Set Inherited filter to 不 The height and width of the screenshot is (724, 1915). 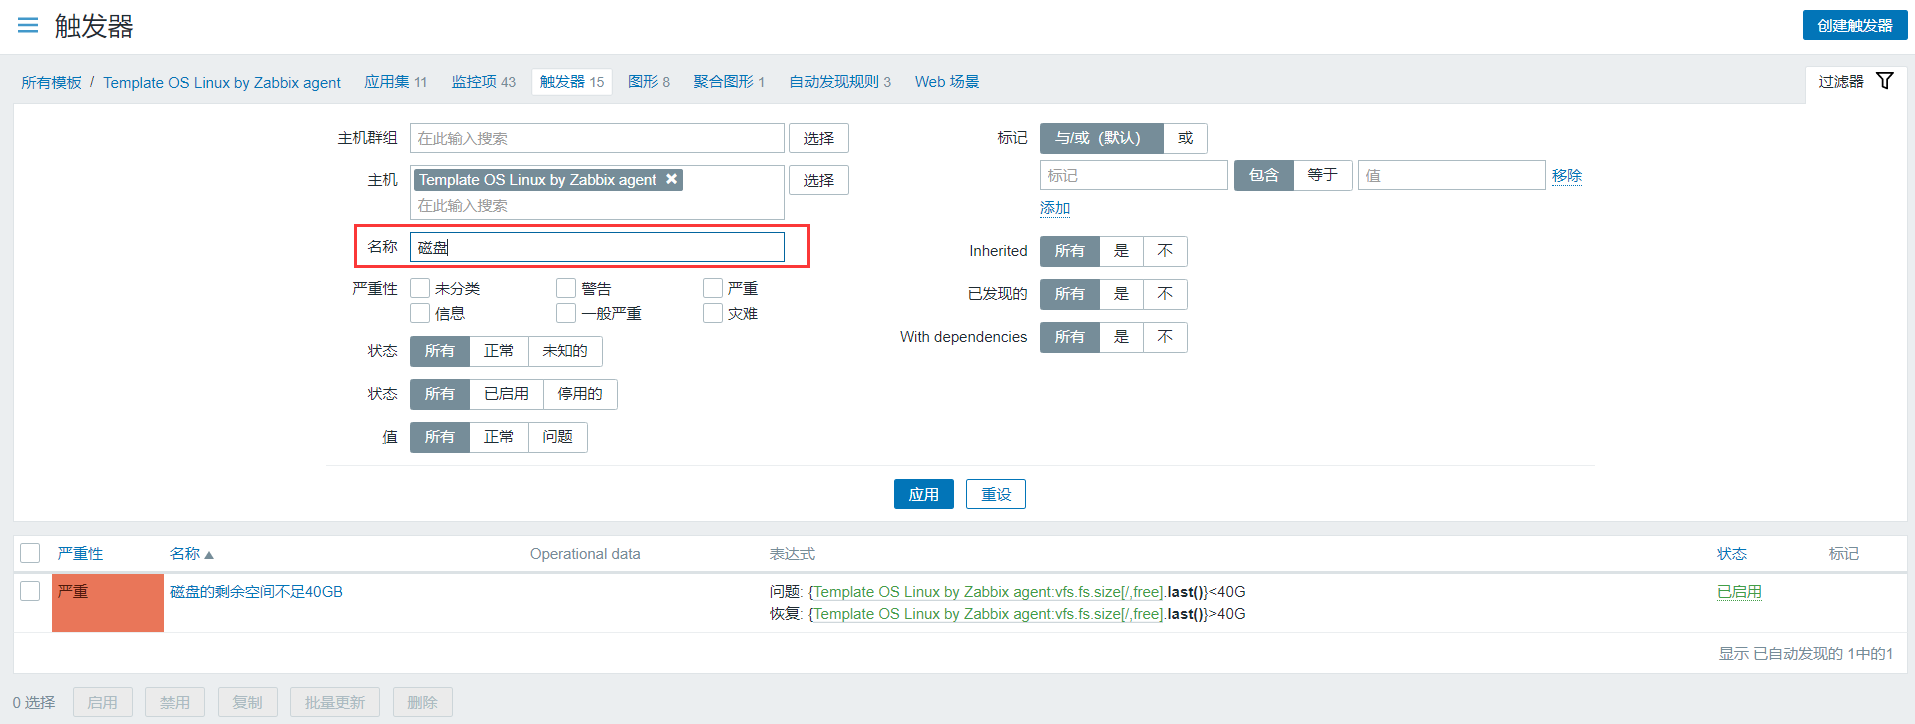click(x=1165, y=251)
